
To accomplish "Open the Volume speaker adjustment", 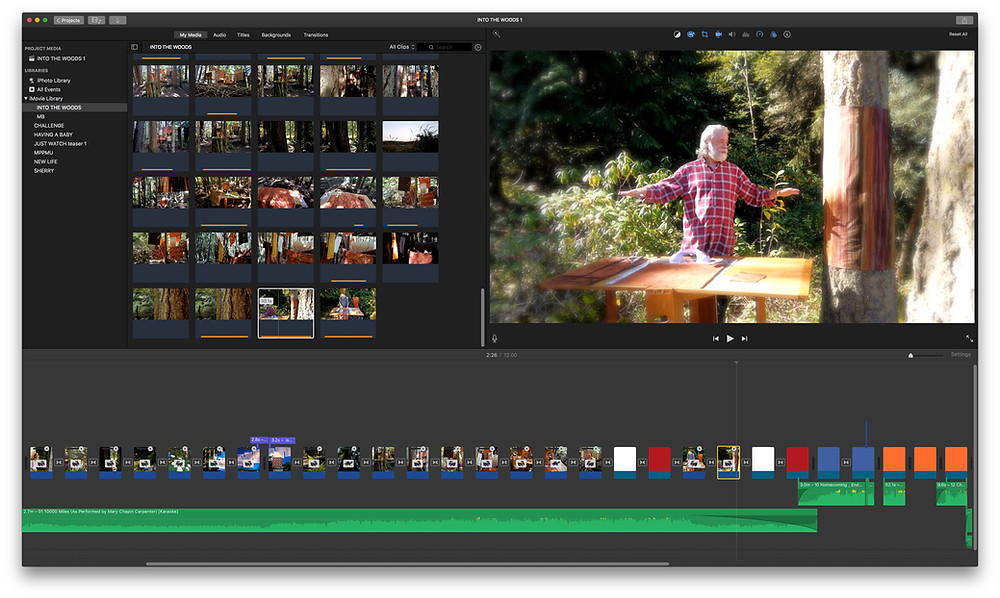I will coord(732,34).
